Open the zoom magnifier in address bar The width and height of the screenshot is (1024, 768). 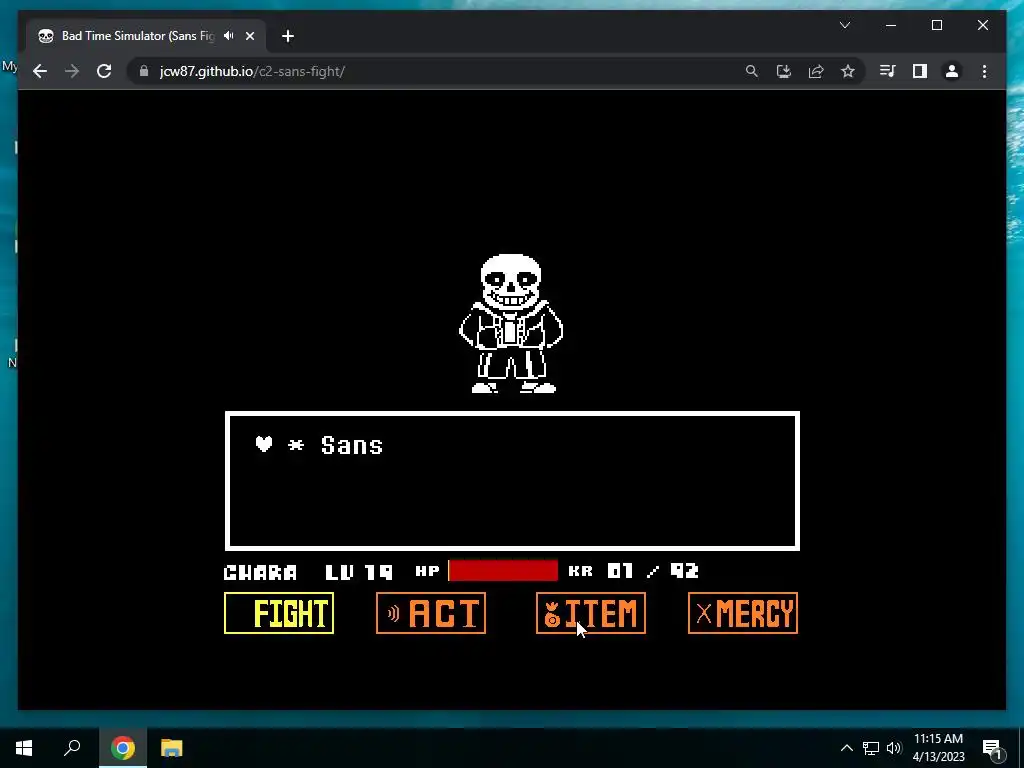point(752,71)
